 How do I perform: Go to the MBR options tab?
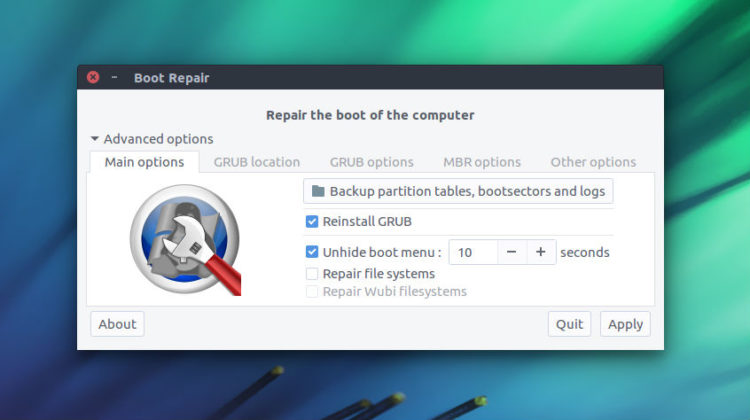tap(482, 162)
